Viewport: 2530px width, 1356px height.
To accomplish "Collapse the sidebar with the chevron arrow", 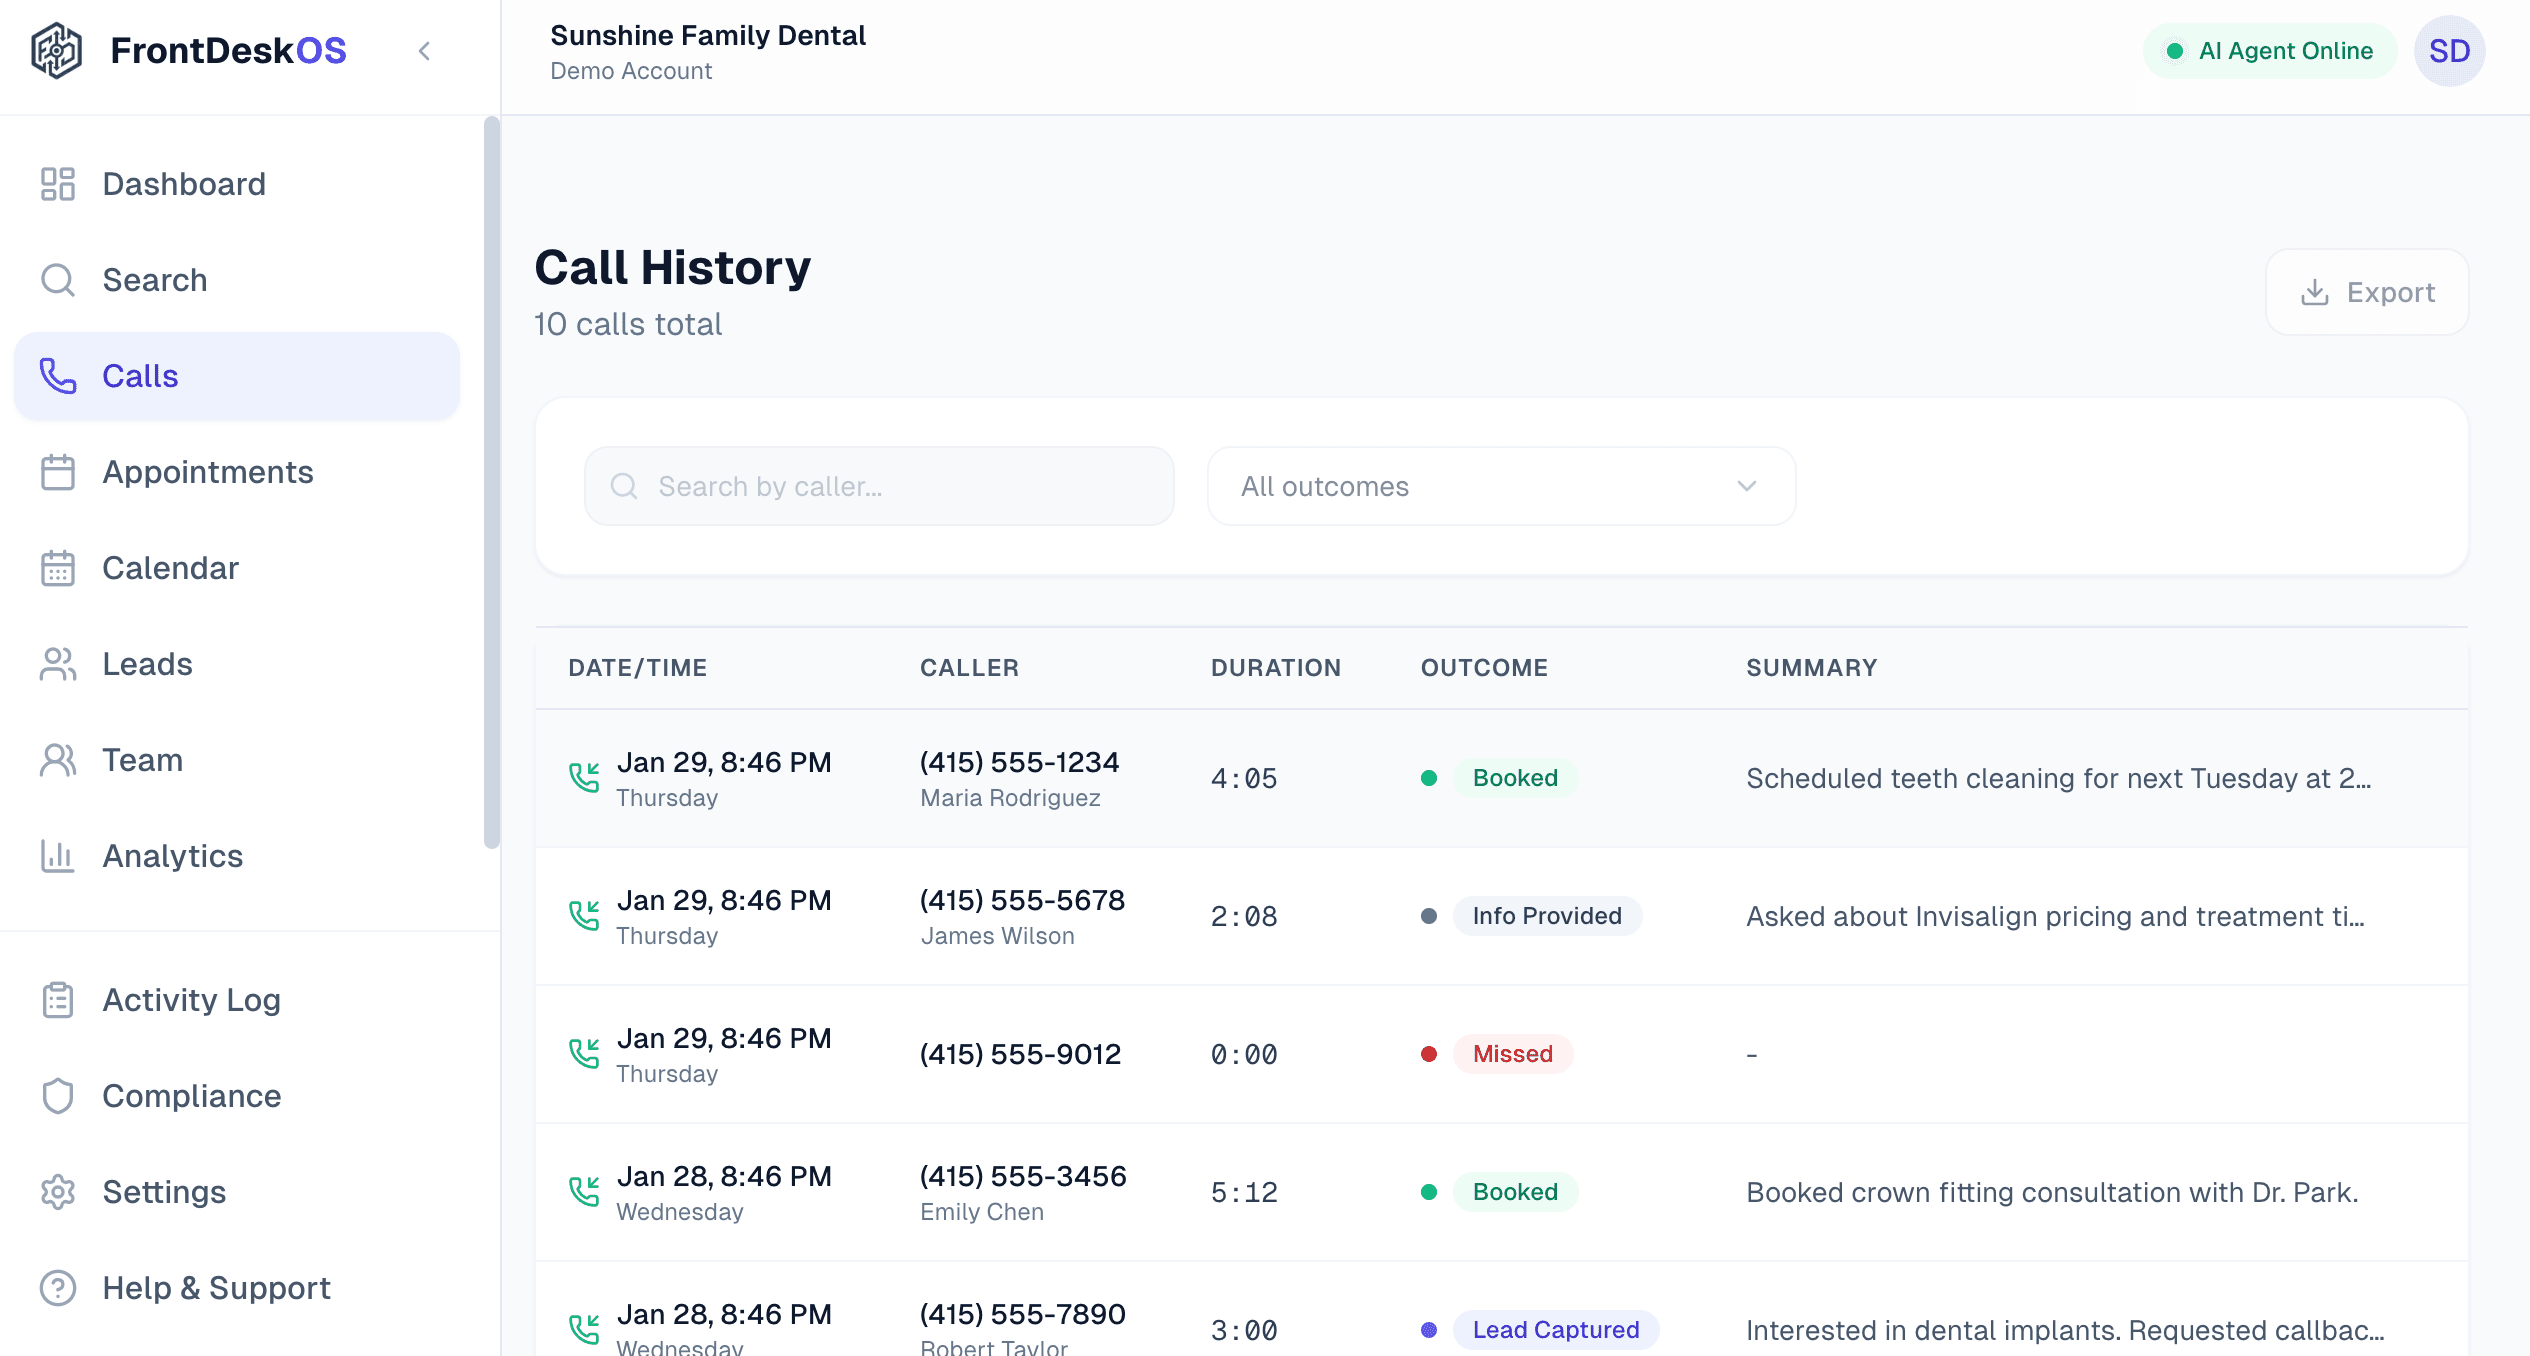I will (x=424, y=51).
